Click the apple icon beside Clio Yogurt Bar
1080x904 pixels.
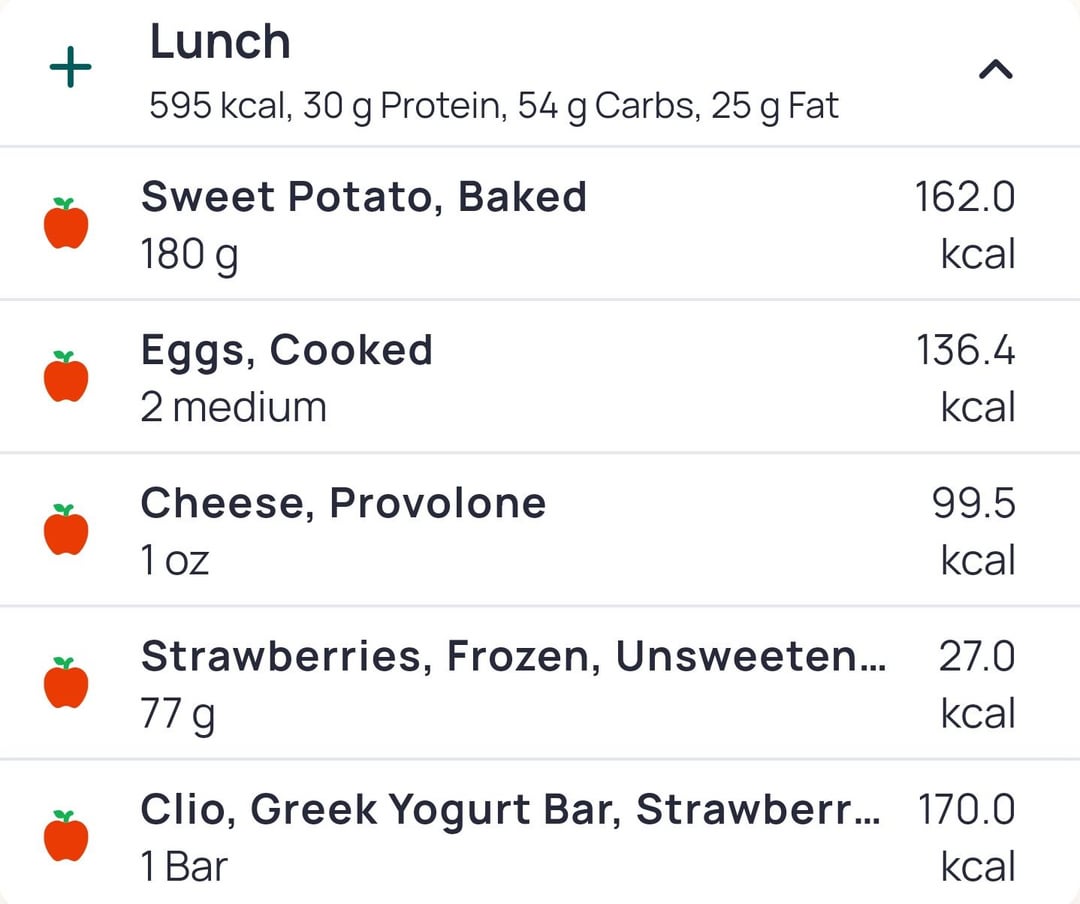coord(66,836)
